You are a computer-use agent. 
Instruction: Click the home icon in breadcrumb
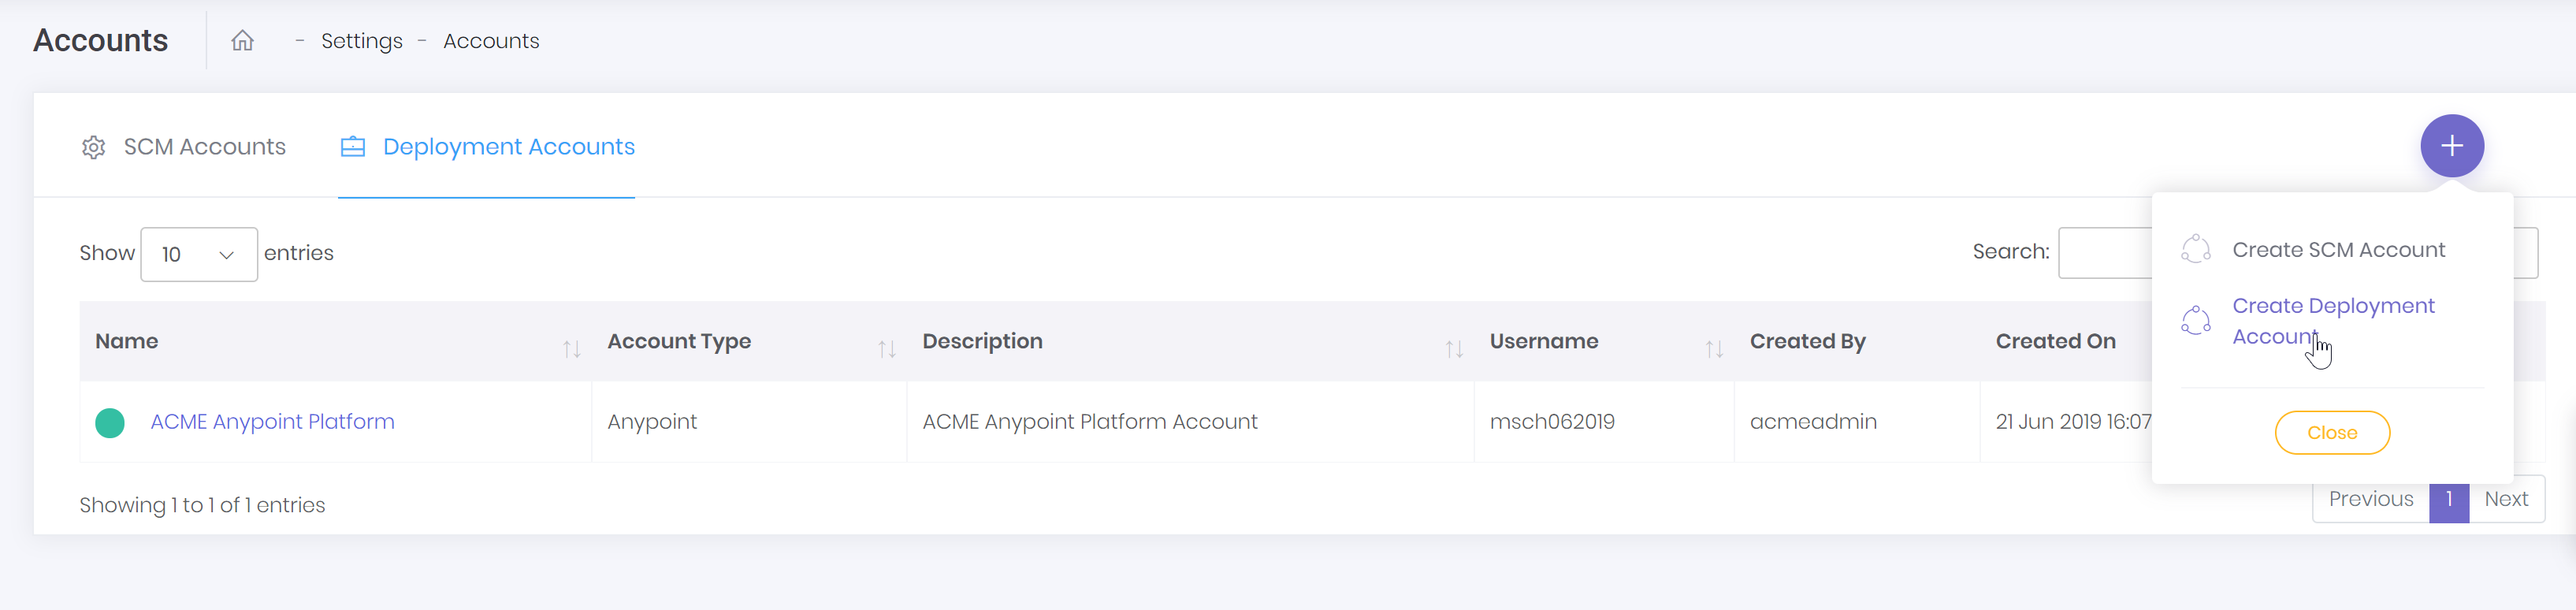tap(242, 41)
